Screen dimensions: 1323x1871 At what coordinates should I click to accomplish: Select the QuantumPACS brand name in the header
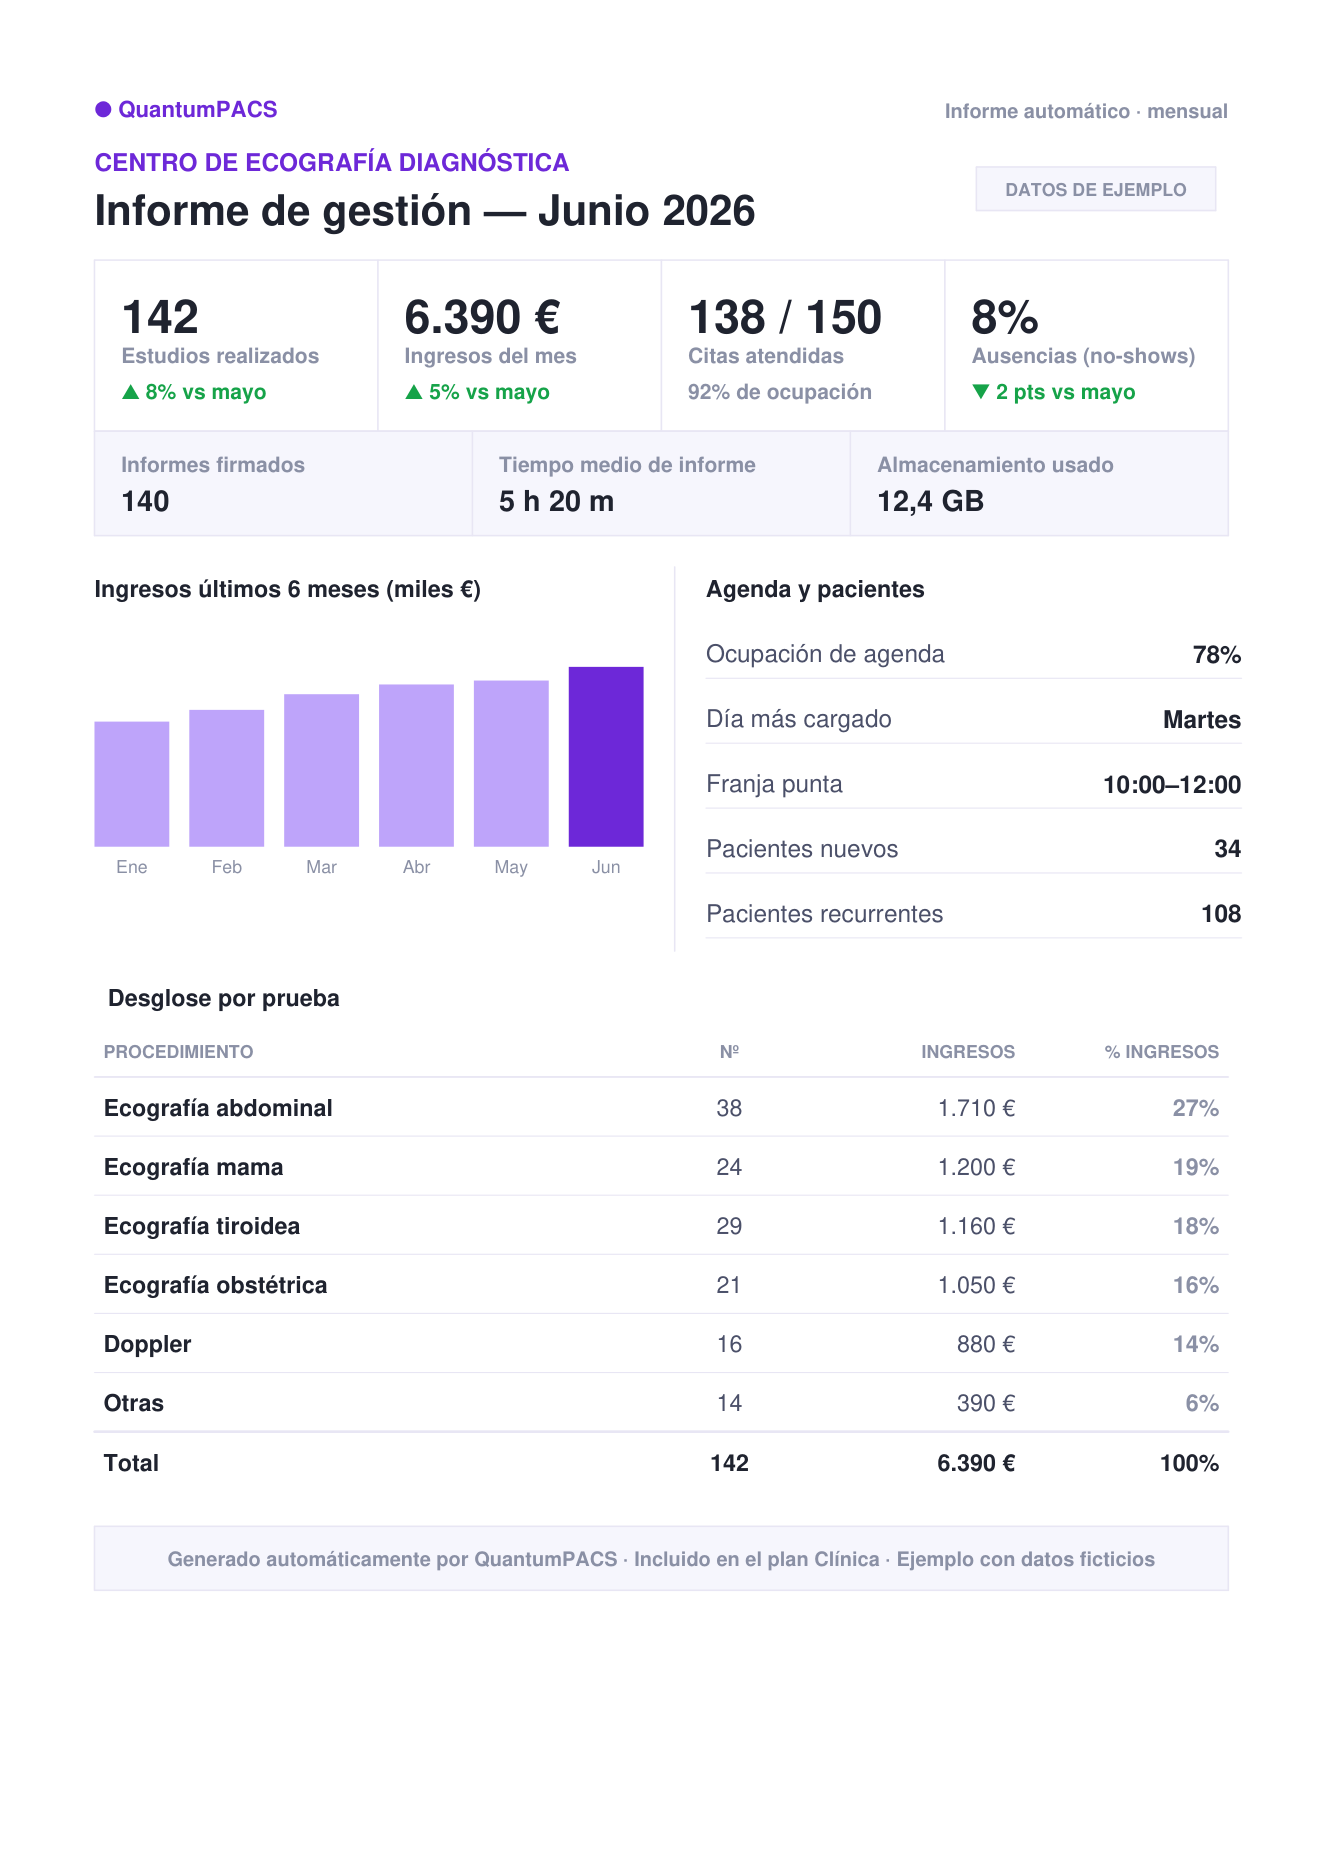(198, 110)
